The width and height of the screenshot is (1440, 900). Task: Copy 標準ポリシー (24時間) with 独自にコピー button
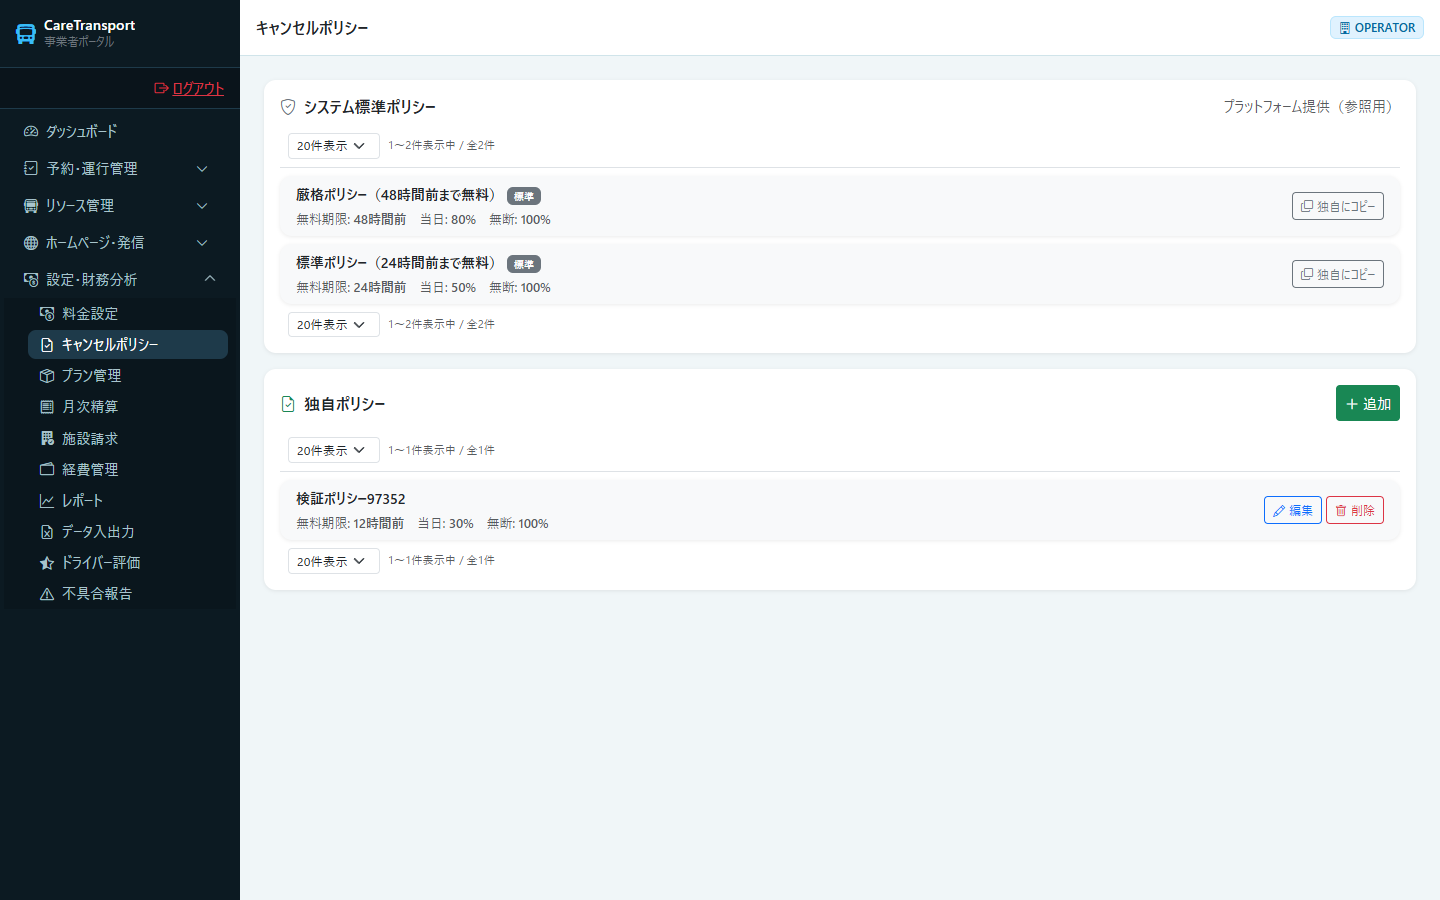tap(1338, 274)
